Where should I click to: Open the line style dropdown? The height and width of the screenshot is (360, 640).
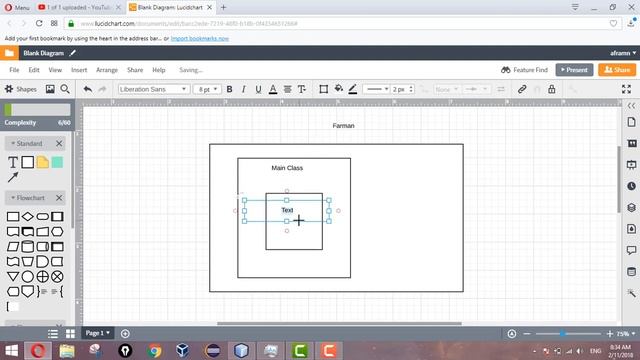pyautogui.click(x=376, y=89)
